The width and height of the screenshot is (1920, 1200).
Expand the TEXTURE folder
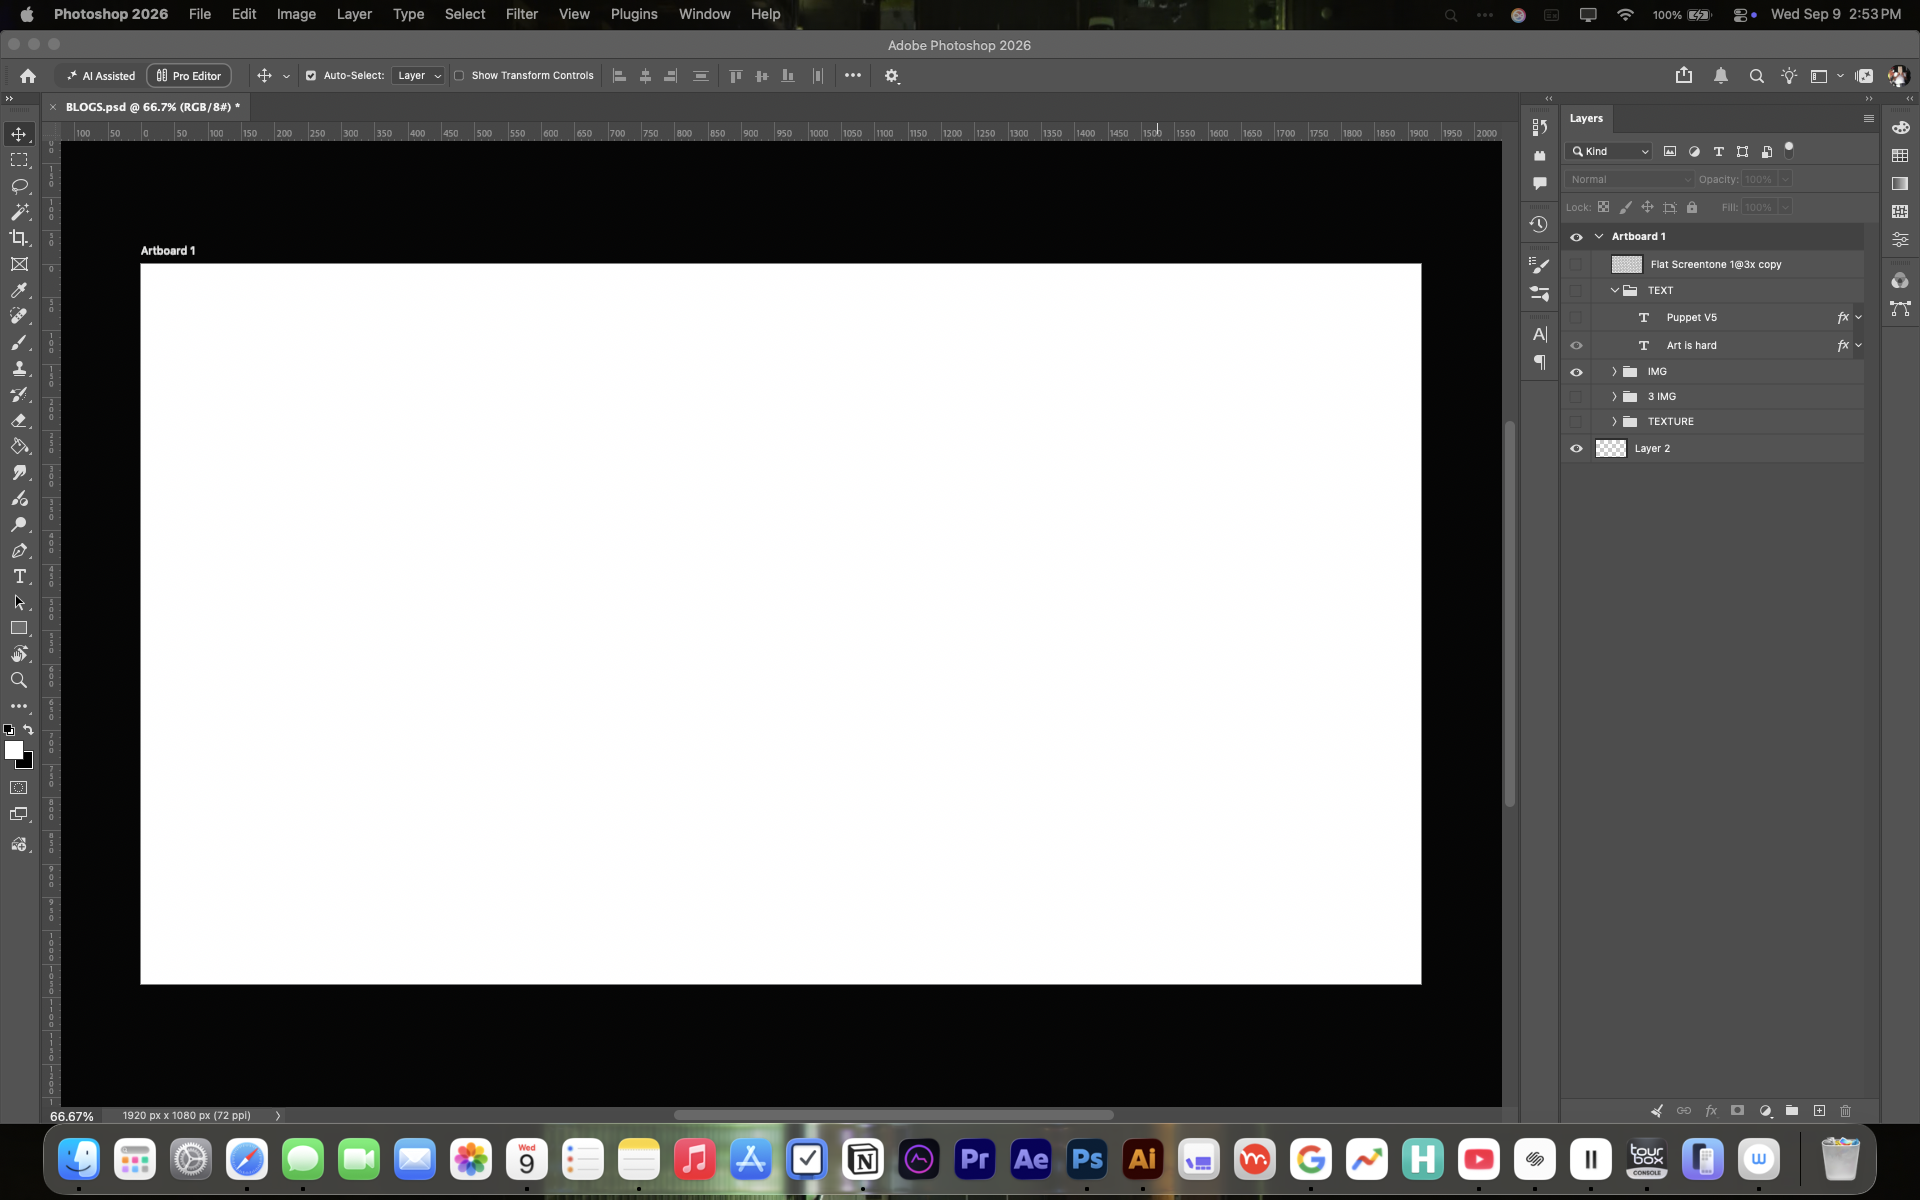(x=1614, y=422)
